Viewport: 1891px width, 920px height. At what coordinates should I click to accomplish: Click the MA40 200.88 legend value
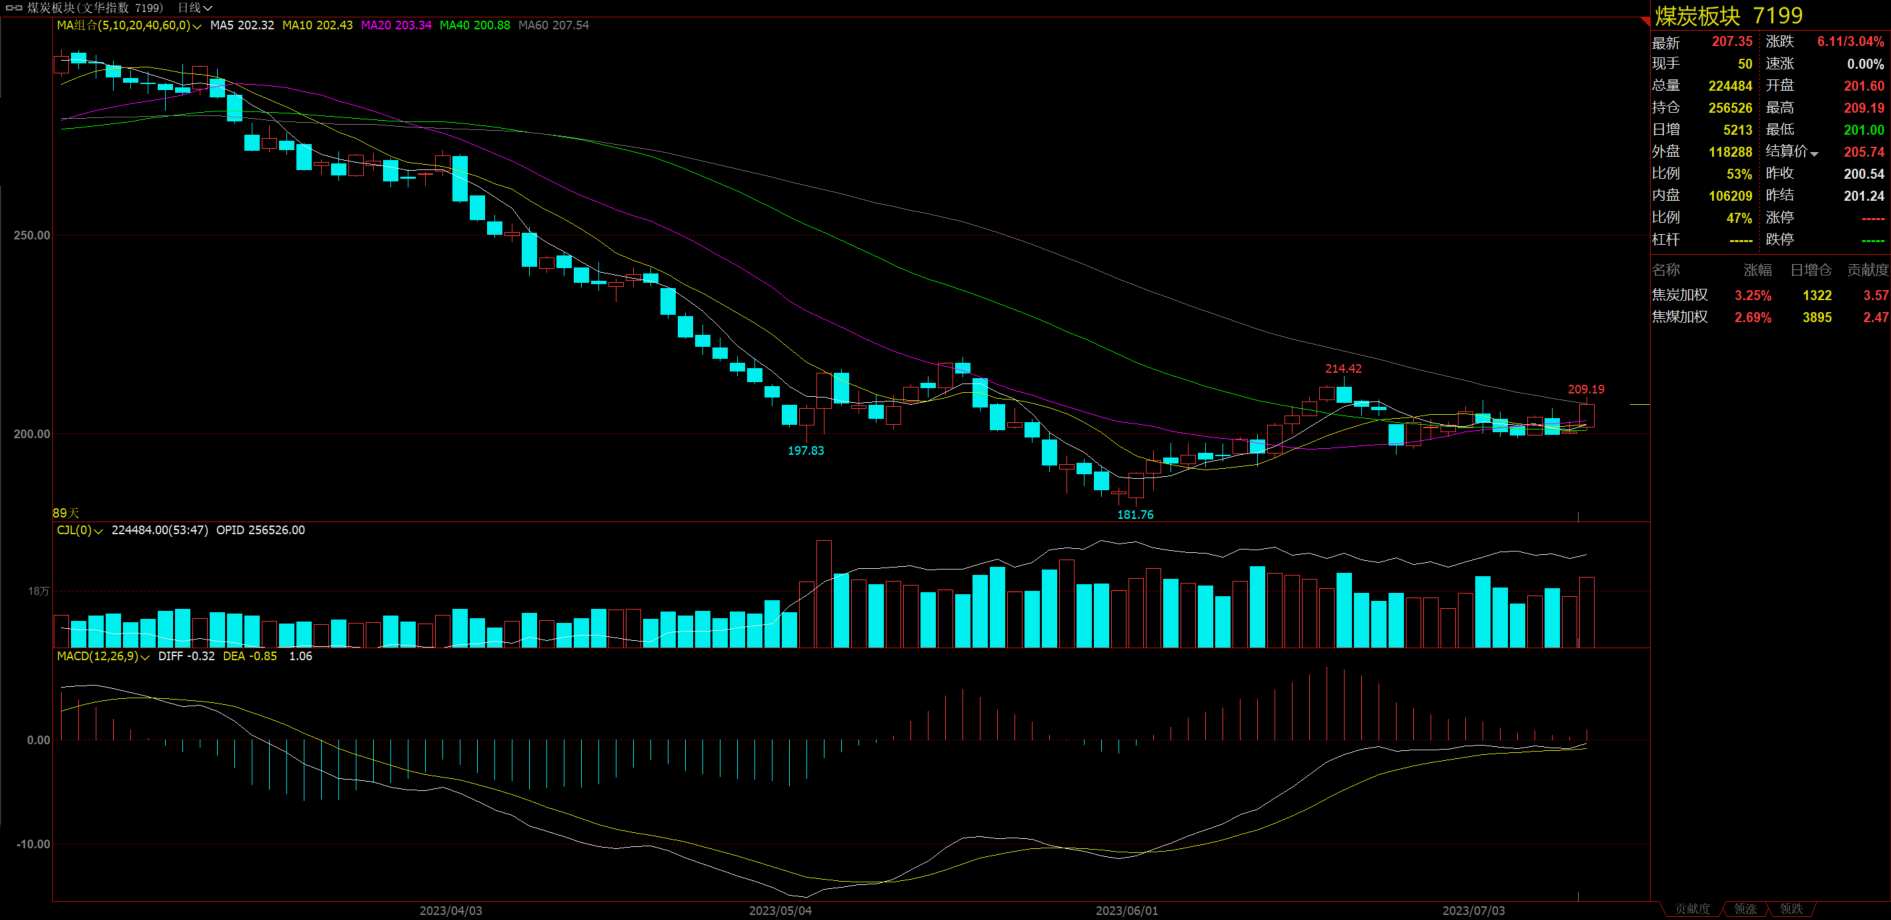(x=475, y=26)
